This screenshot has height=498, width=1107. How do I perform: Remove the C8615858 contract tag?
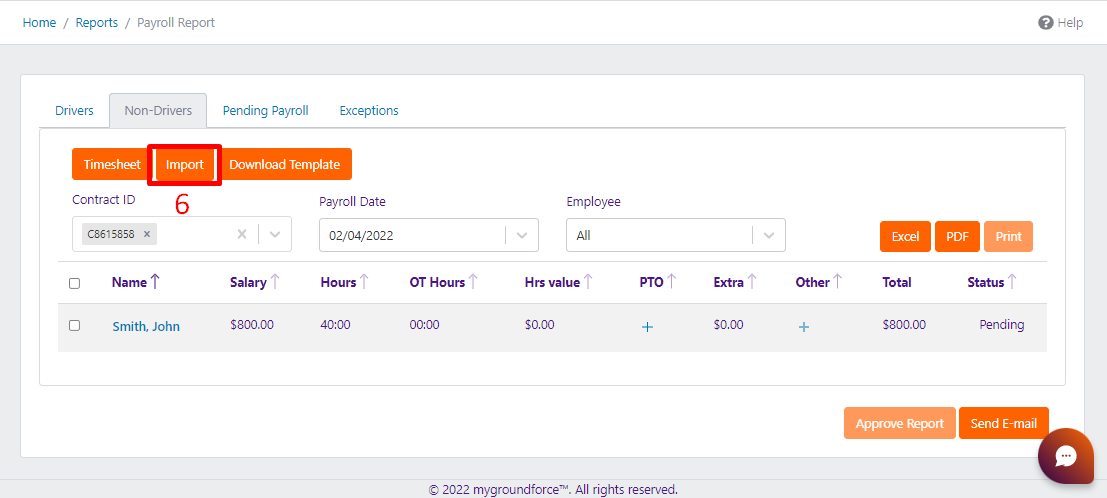pos(147,234)
